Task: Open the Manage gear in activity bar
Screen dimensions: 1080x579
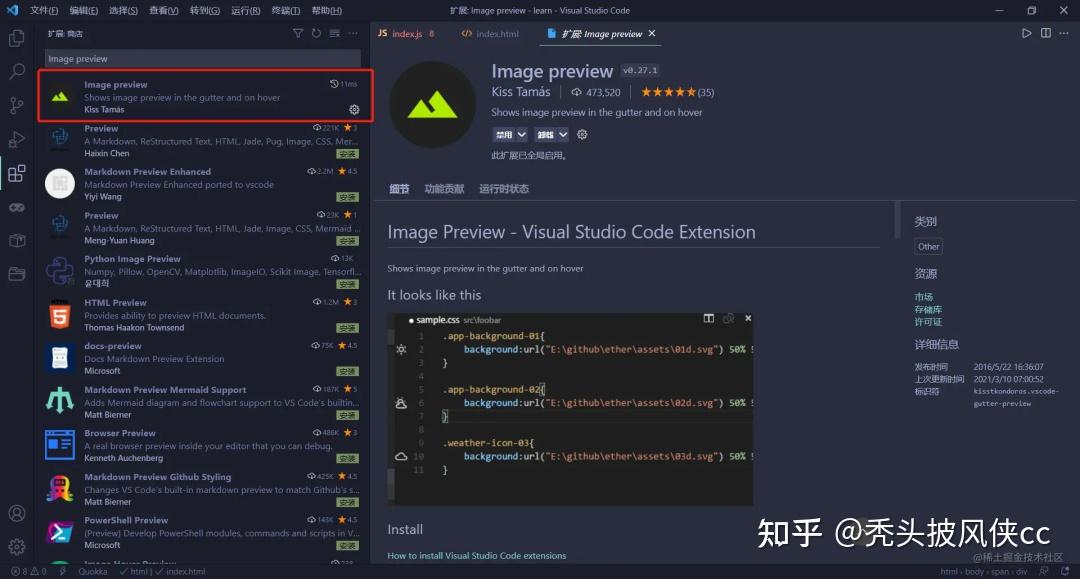Action: coord(17,547)
